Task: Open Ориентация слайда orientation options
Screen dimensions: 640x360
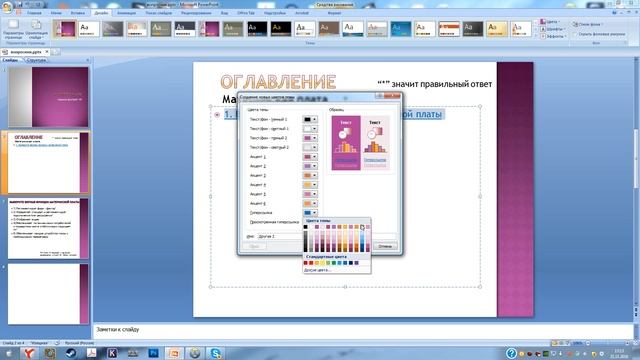Action: [36, 29]
